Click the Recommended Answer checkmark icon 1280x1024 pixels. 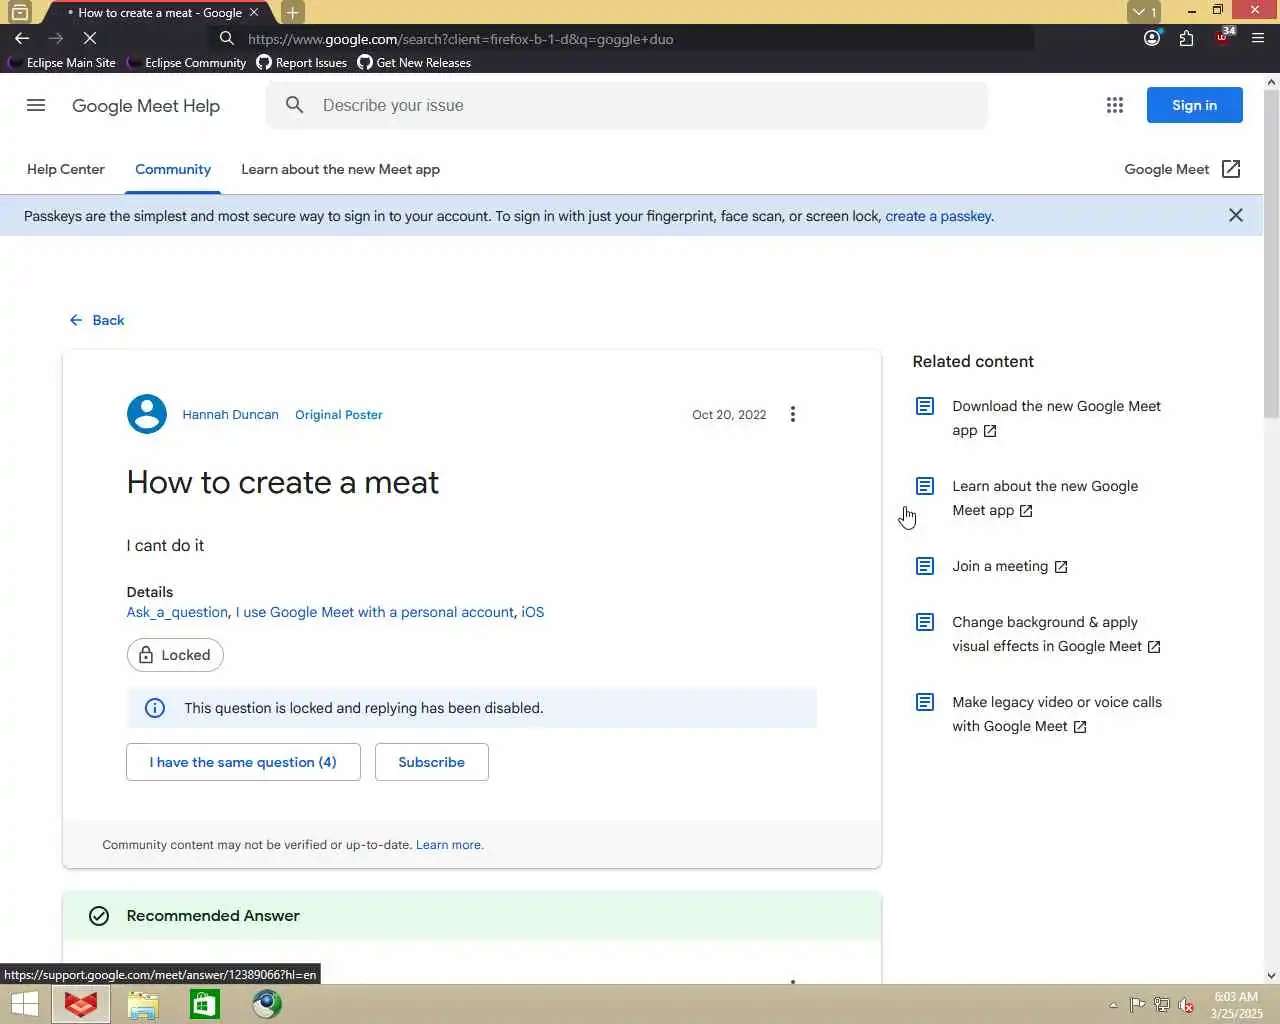click(x=99, y=916)
